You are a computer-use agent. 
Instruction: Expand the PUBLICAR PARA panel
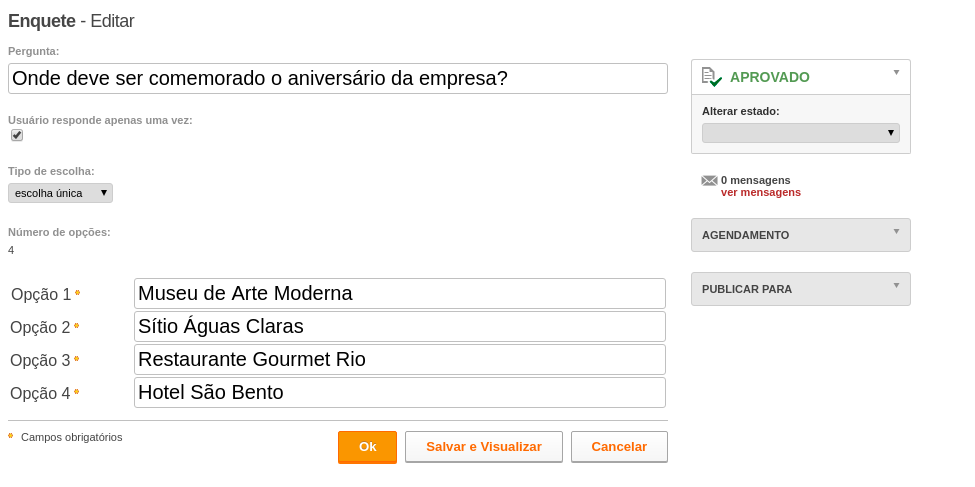tap(896, 285)
